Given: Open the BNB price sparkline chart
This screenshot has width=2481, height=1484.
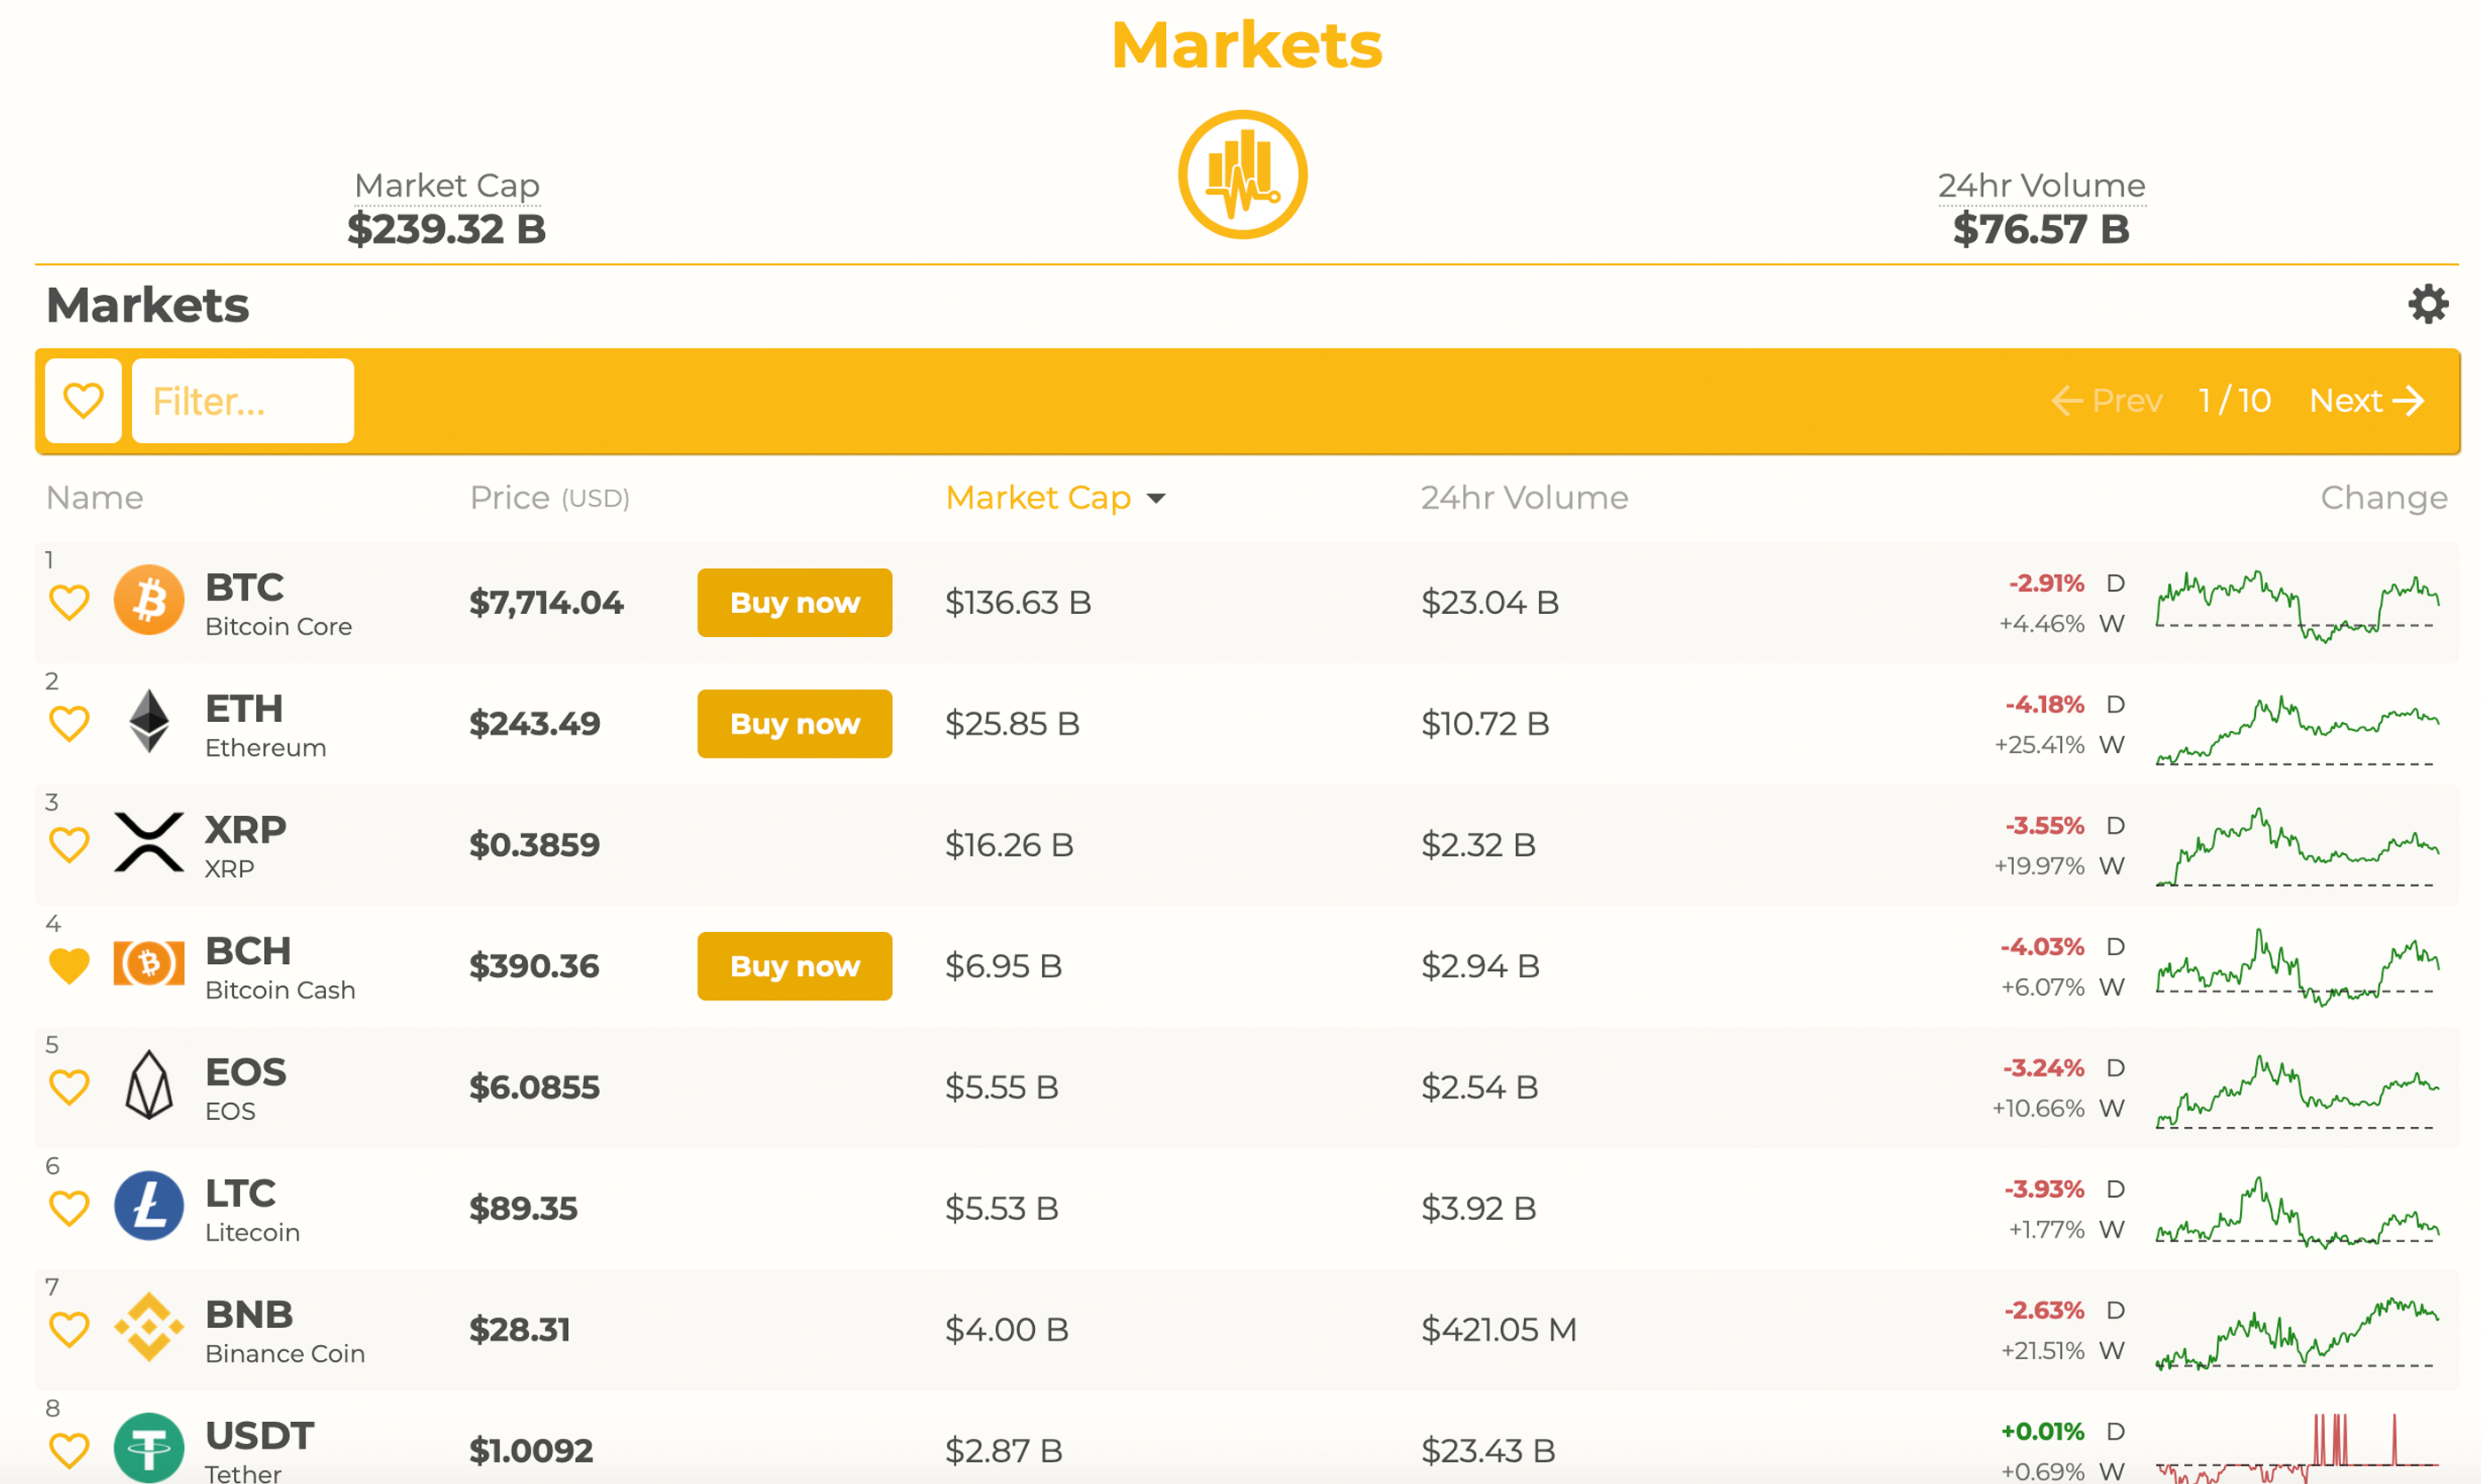Looking at the screenshot, I should [2298, 1333].
